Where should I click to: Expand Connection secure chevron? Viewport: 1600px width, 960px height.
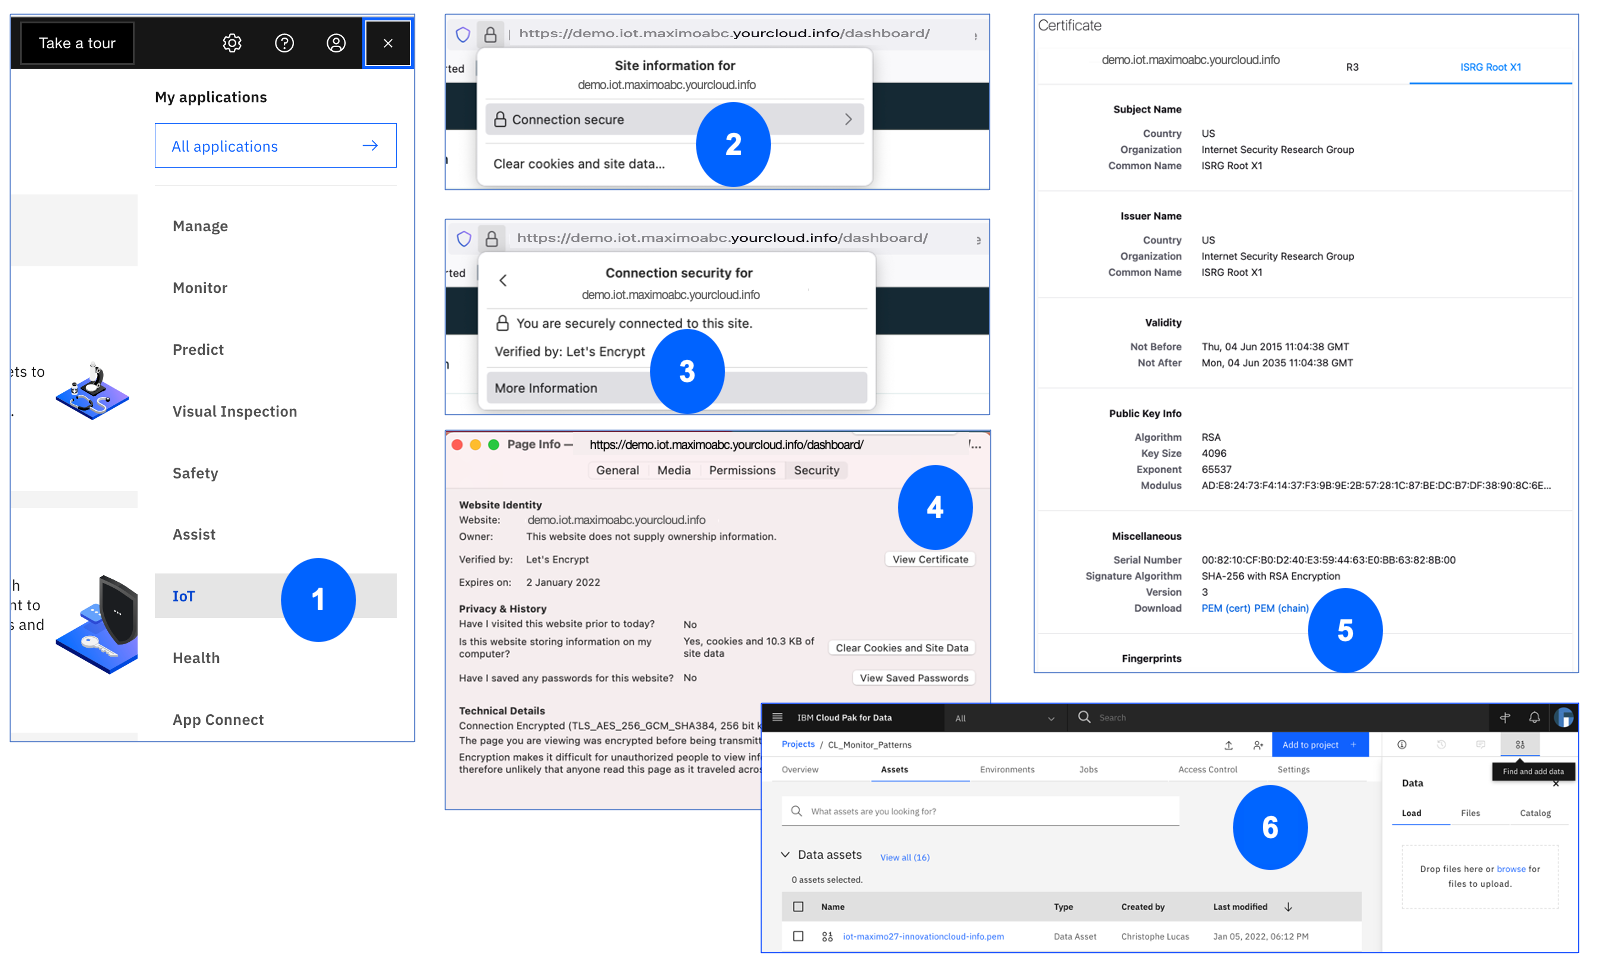point(848,119)
